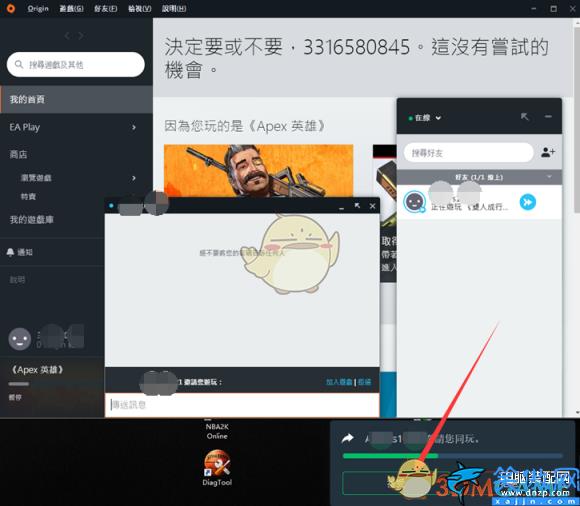Click the Apex download progress bar in the sidebar
This screenshot has width=580, height=506.
click(x=19, y=384)
